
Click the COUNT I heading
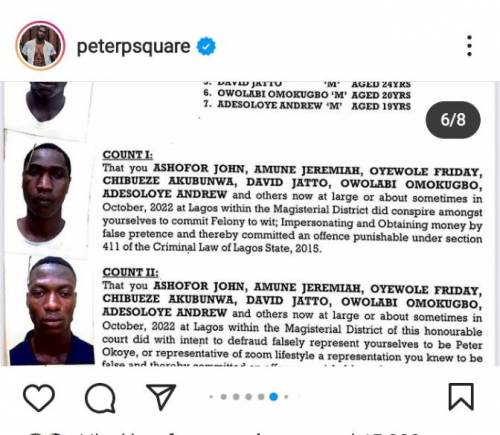(127, 155)
